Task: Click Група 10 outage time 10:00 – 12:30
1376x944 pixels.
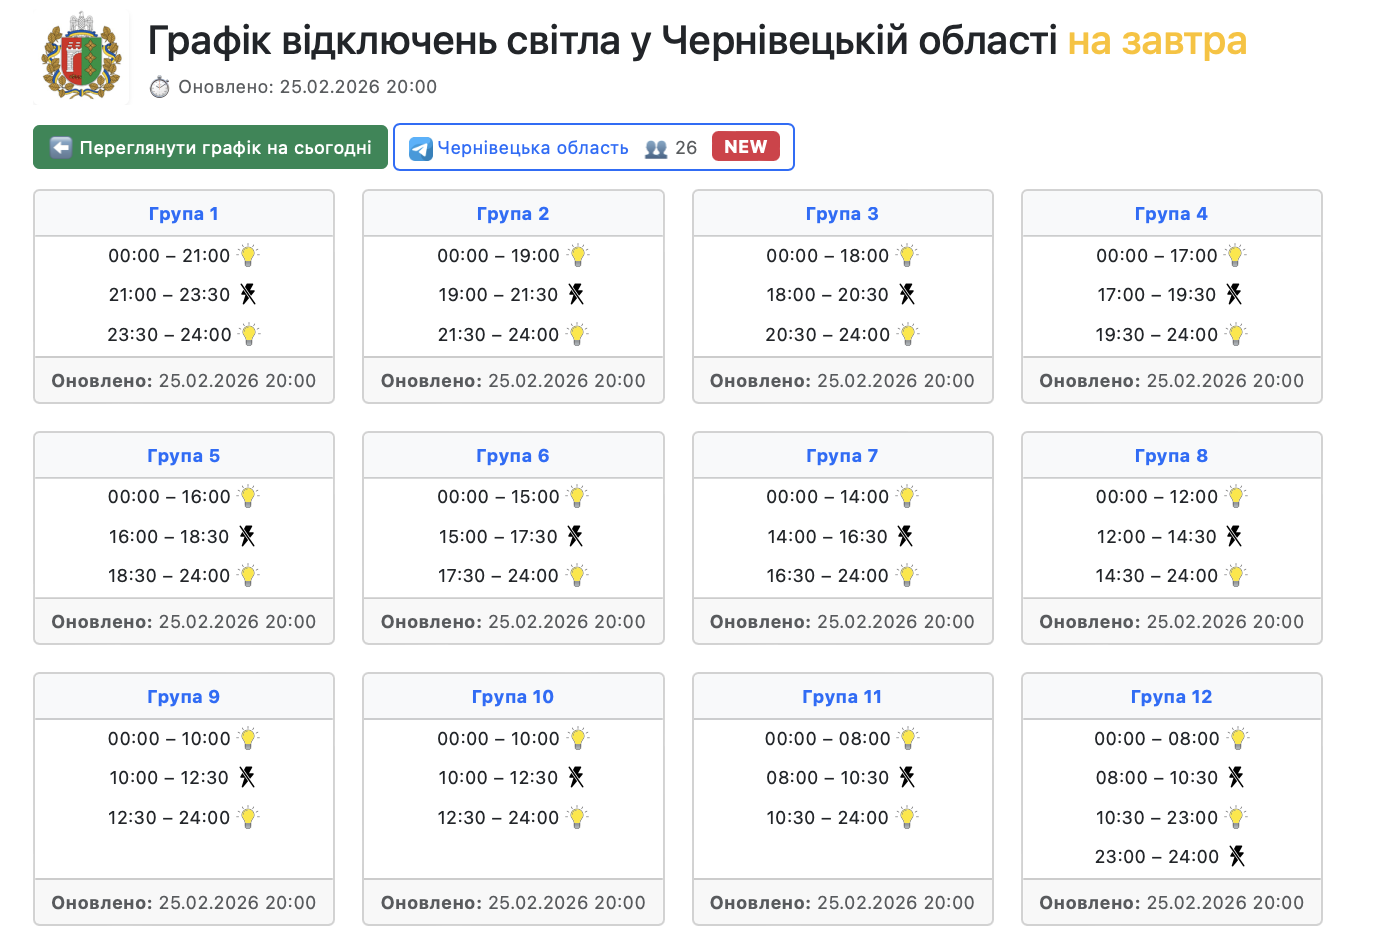Action: pyautogui.click(x=498, y=778)
